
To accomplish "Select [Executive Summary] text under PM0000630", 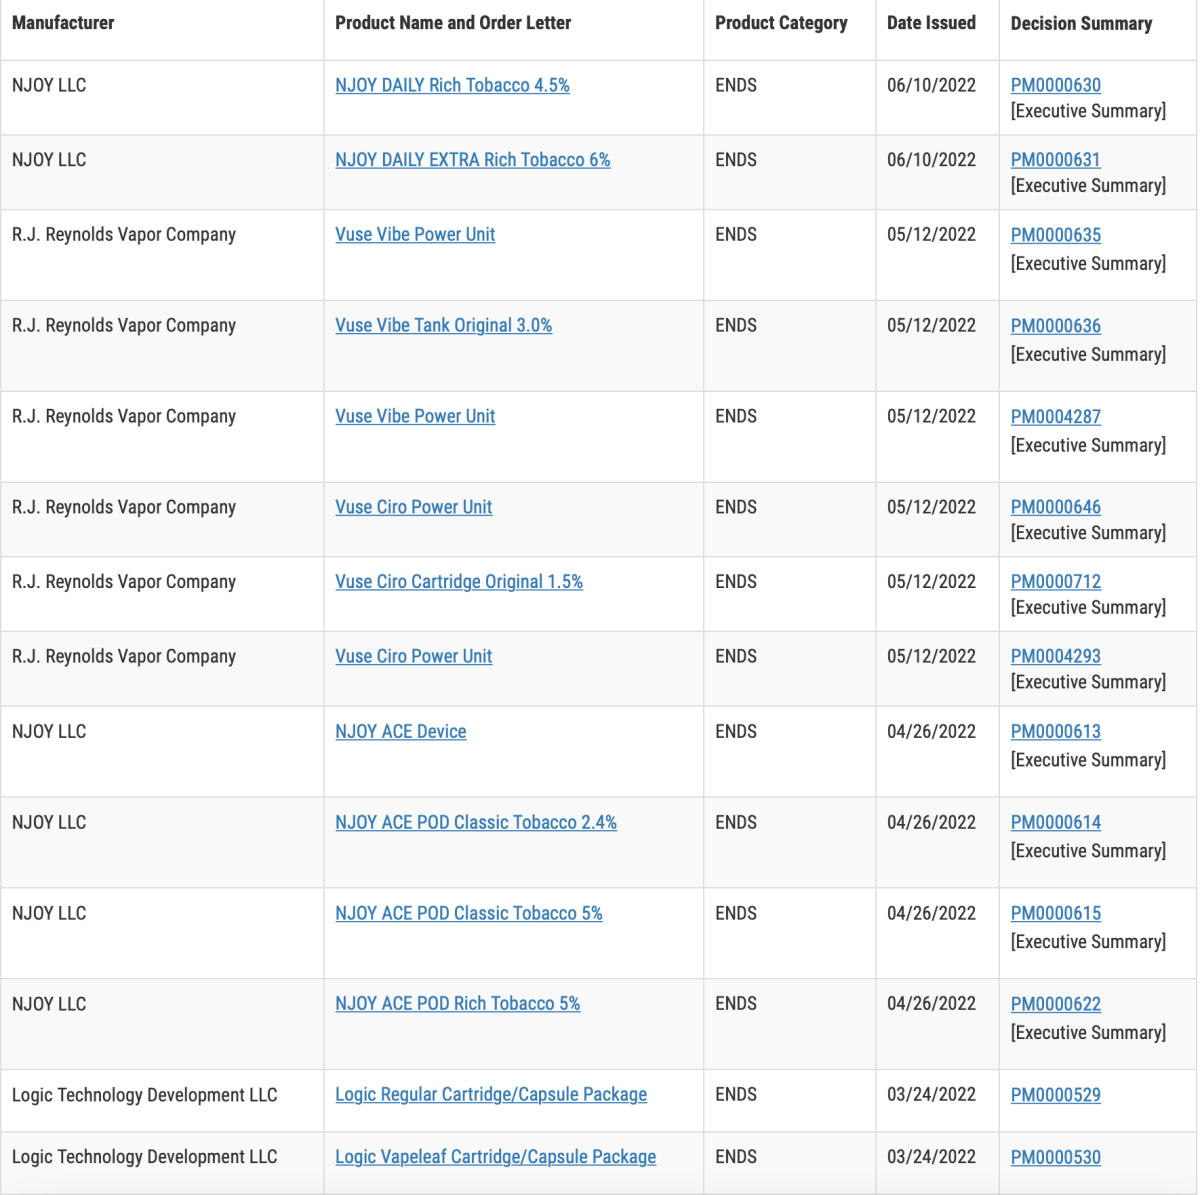I will 1088,112.
